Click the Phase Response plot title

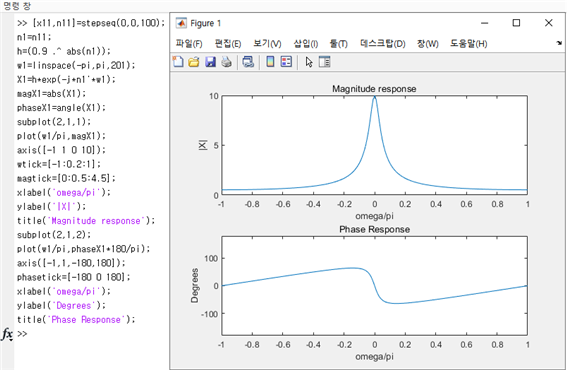tap(374, 229)
